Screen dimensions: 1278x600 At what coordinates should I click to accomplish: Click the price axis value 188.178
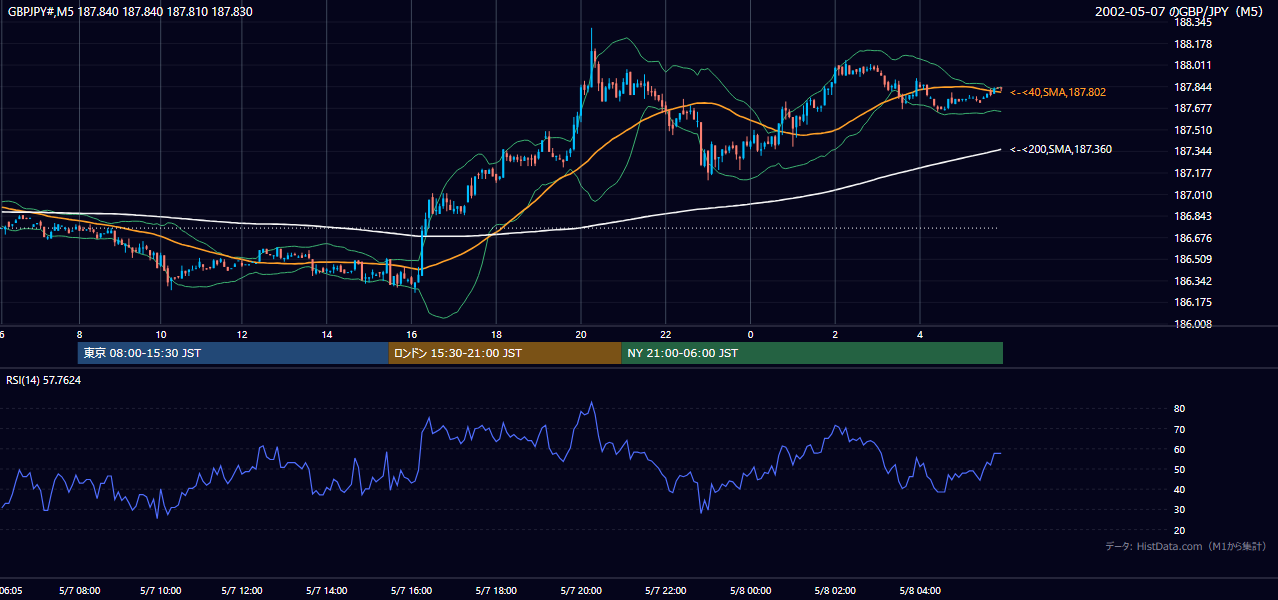(x=1193, y=44)
